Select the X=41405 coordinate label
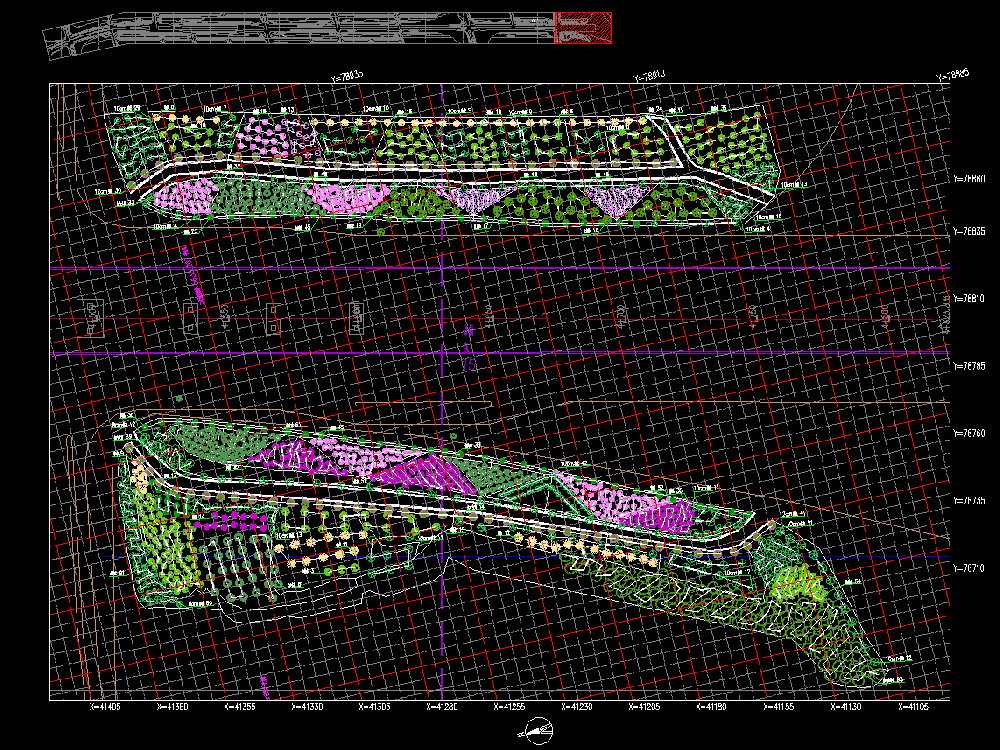The image size is (1000, 750). (105, 707)
